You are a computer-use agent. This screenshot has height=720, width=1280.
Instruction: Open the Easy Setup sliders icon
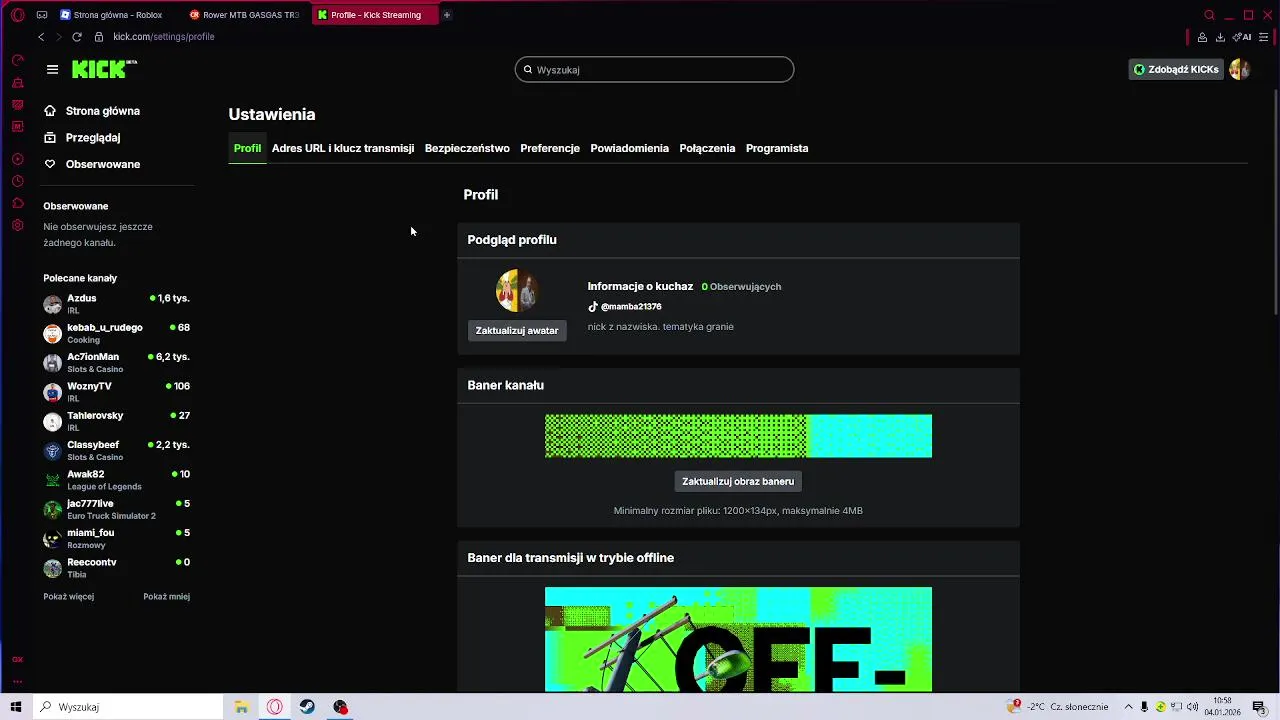coord(1264,37)
